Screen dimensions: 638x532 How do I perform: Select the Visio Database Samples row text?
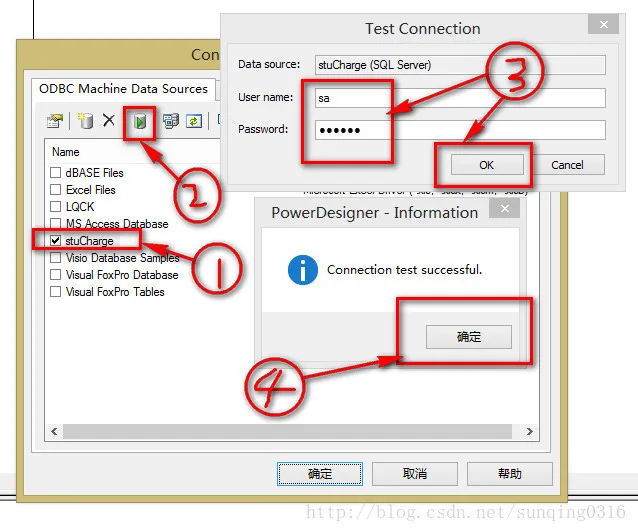click(x=122, y=258)
